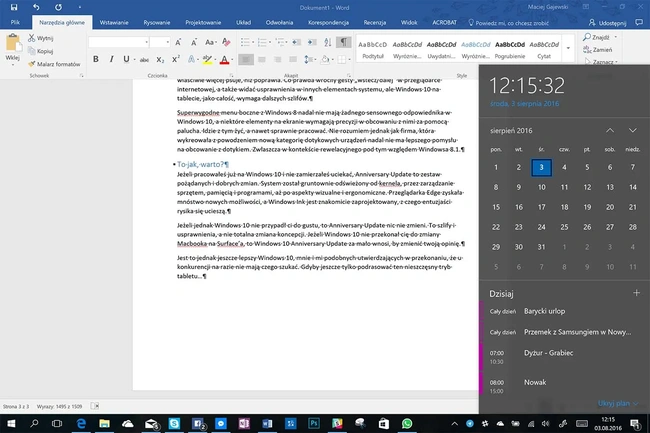Open text effects glowing A tool
650x433 pixels.
point(191,60)
